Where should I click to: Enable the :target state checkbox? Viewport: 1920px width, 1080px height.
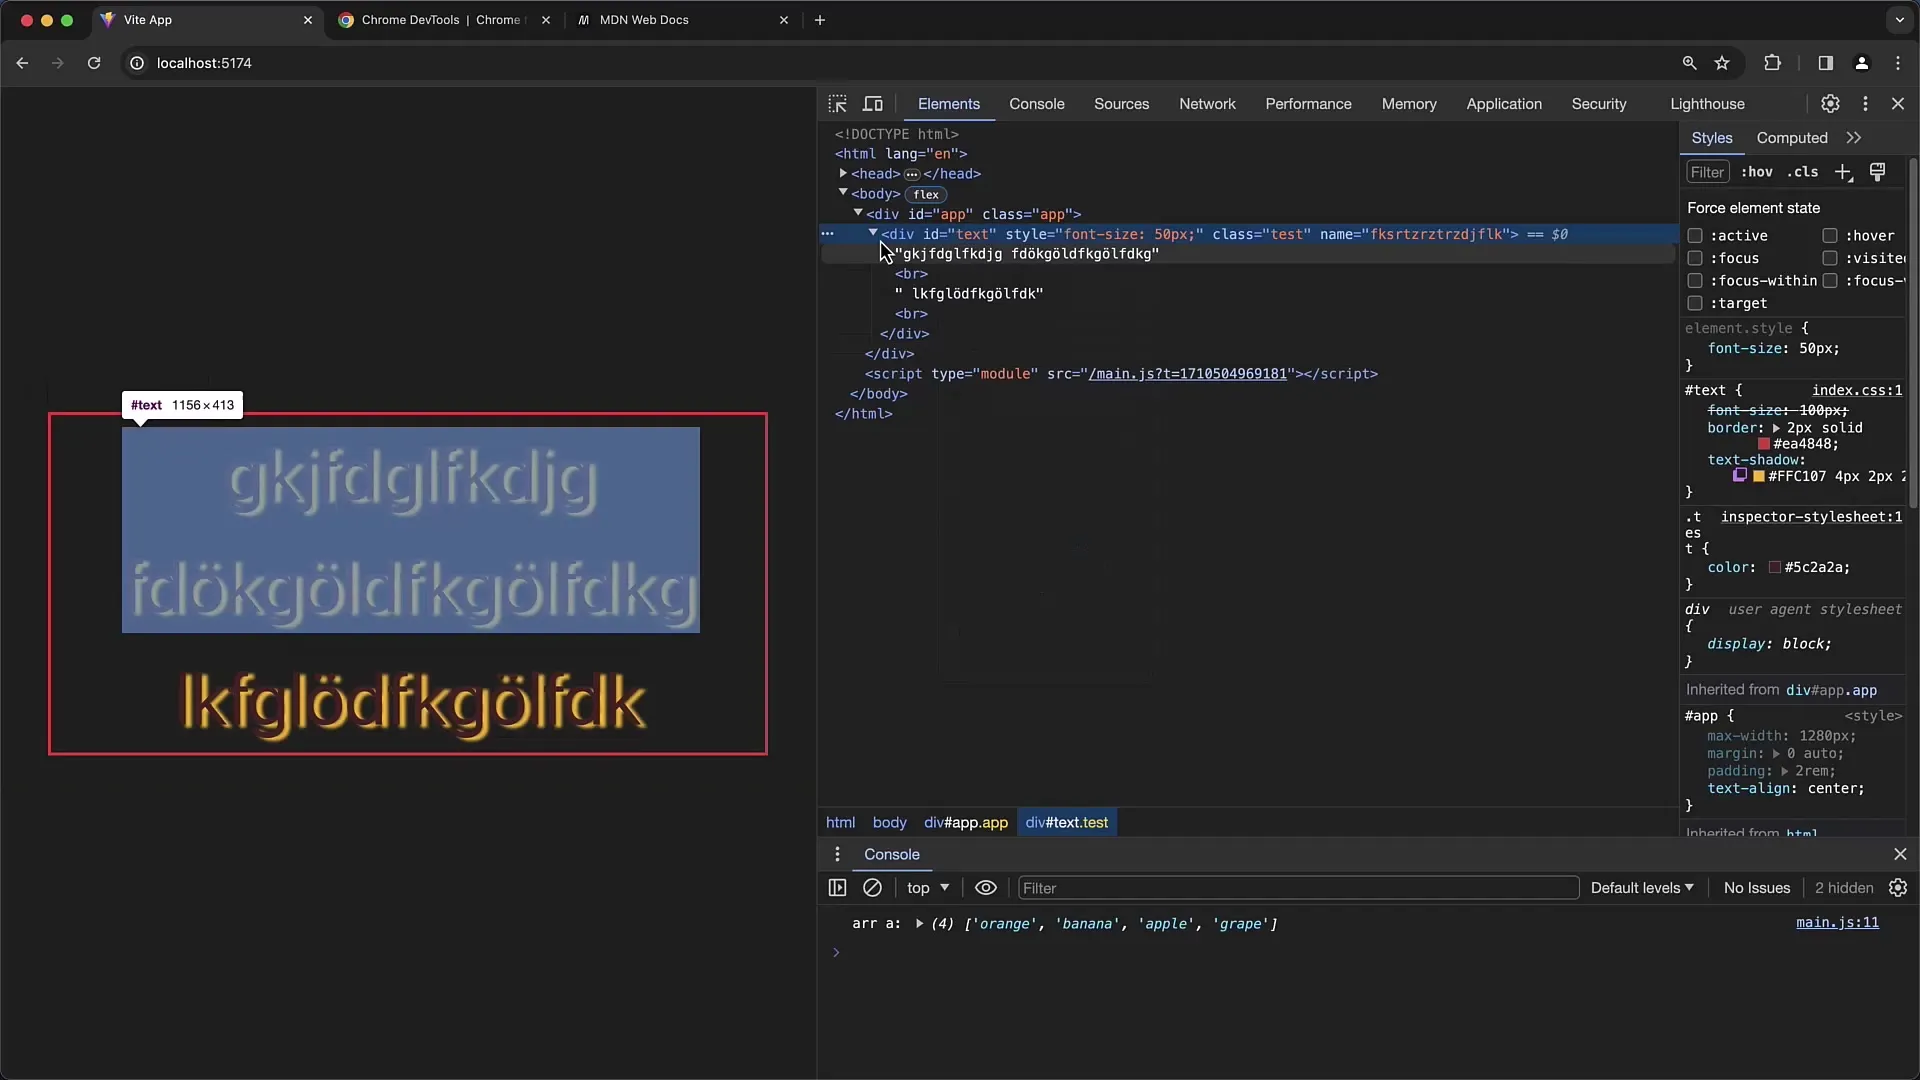(1695, 303)
